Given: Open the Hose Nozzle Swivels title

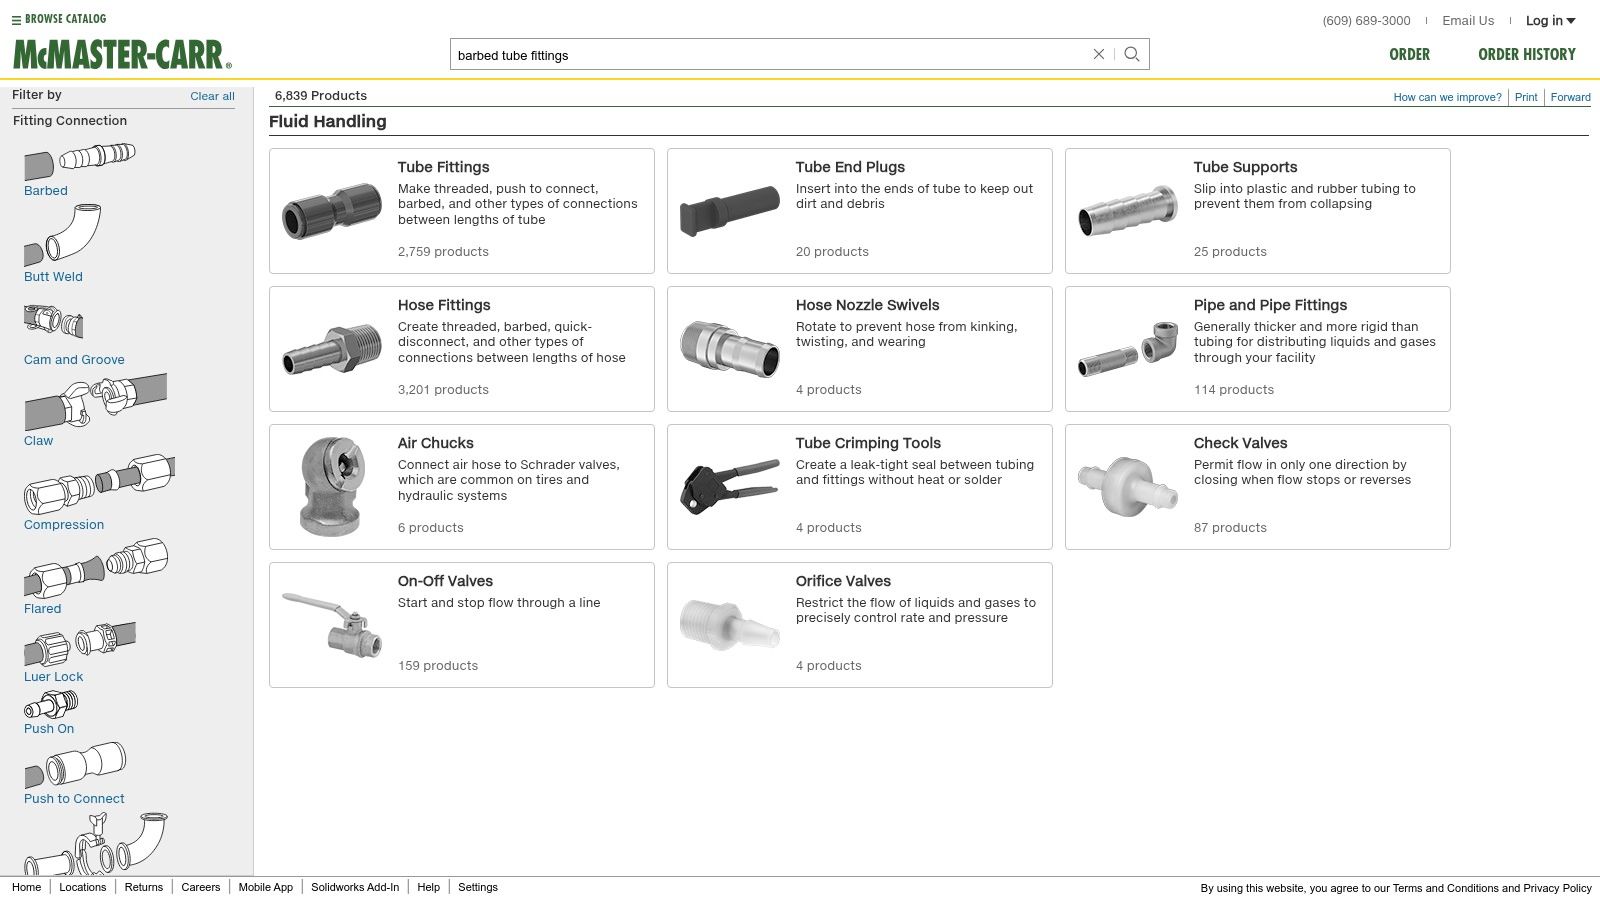Looking at the screenshot, I should click(x=867, y=305).
